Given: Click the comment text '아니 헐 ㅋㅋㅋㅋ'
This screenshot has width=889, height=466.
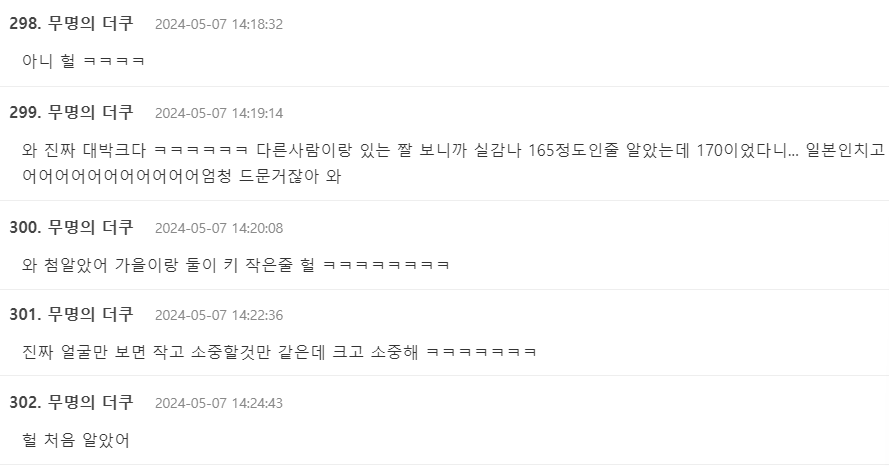Looking at the screenshot, I should [83, 61].
